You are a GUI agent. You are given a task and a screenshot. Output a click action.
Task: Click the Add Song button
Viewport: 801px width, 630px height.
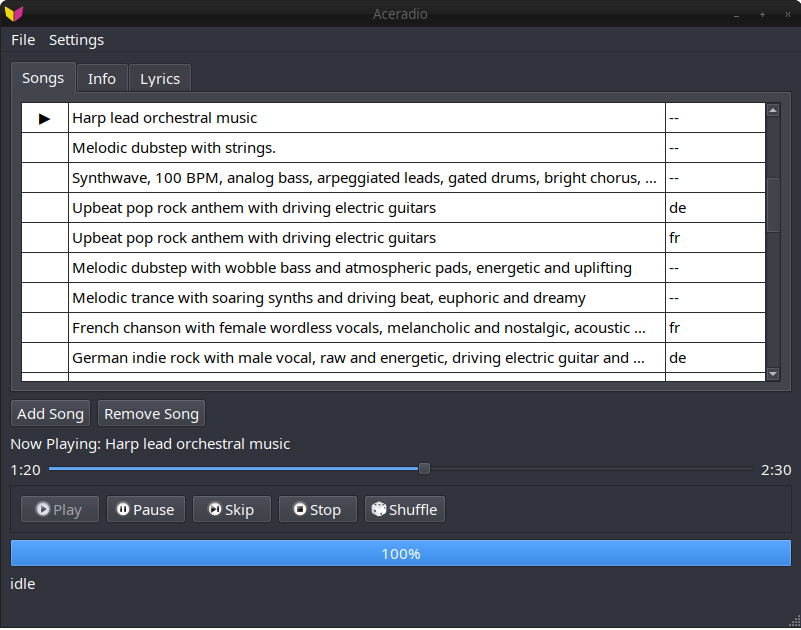pos(50,413)
